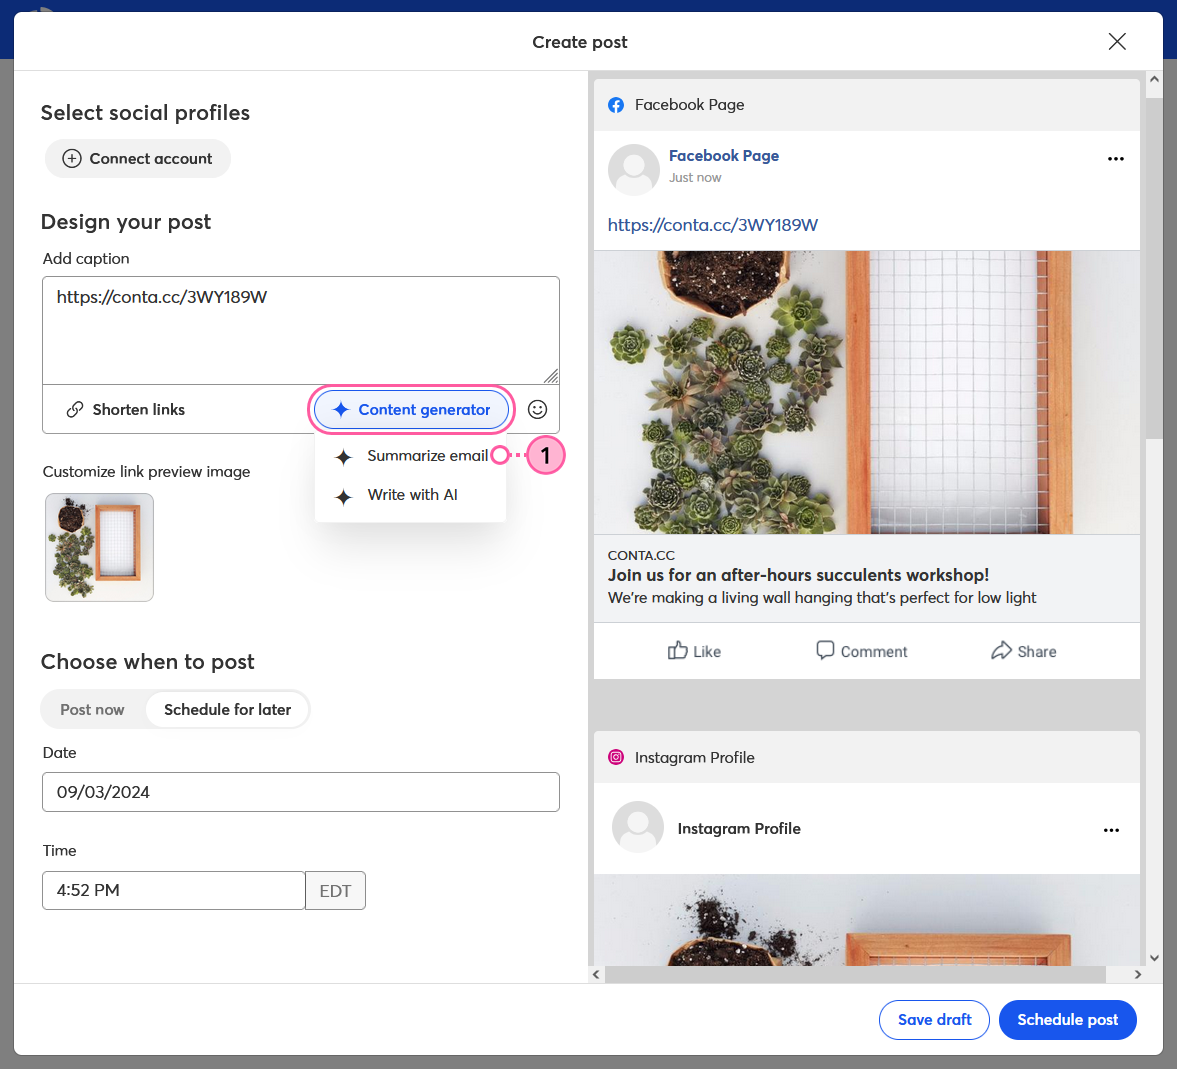Viewport: 1177px width, 1069px height.
Task: Click the "Join us for an after-hours succulents workshop!" headline
Action: click(x=798, y=575)
